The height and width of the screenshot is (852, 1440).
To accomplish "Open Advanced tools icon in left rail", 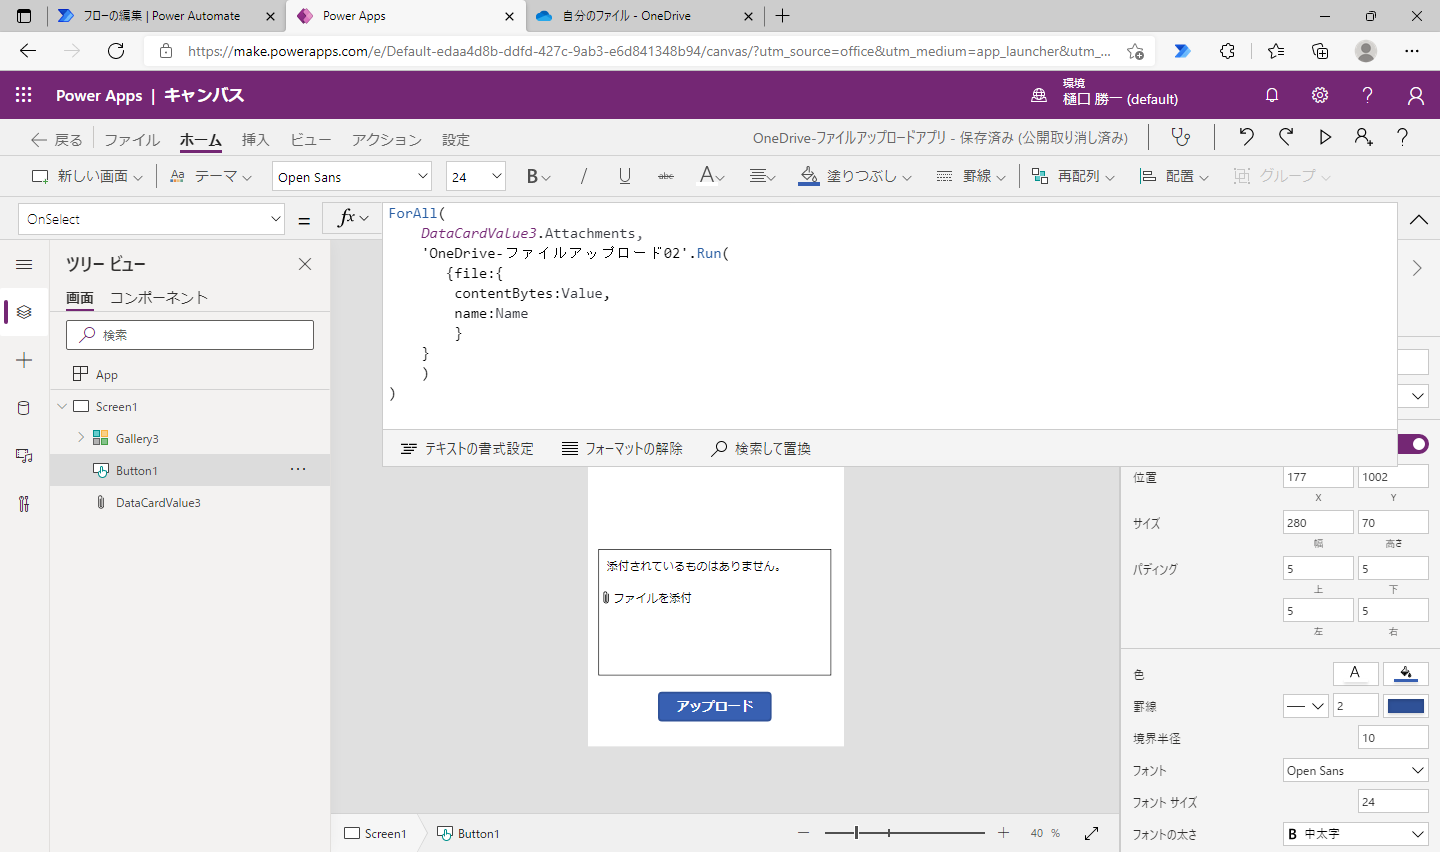I will (24, 504).
